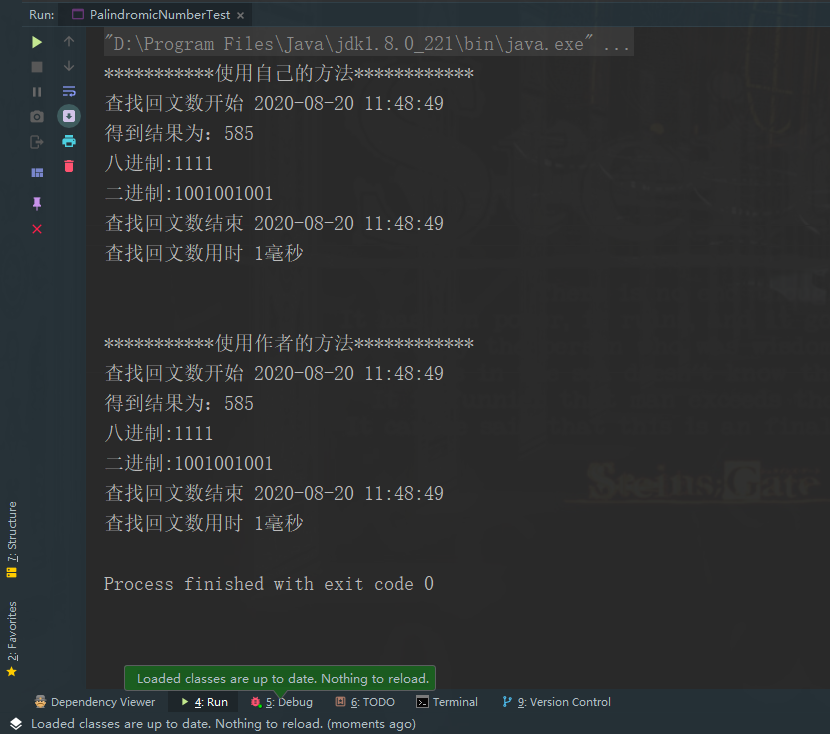The height and width of the screenshot is (734, 830).
Task: Click the Exit process icon
Action: pos(37,142)
